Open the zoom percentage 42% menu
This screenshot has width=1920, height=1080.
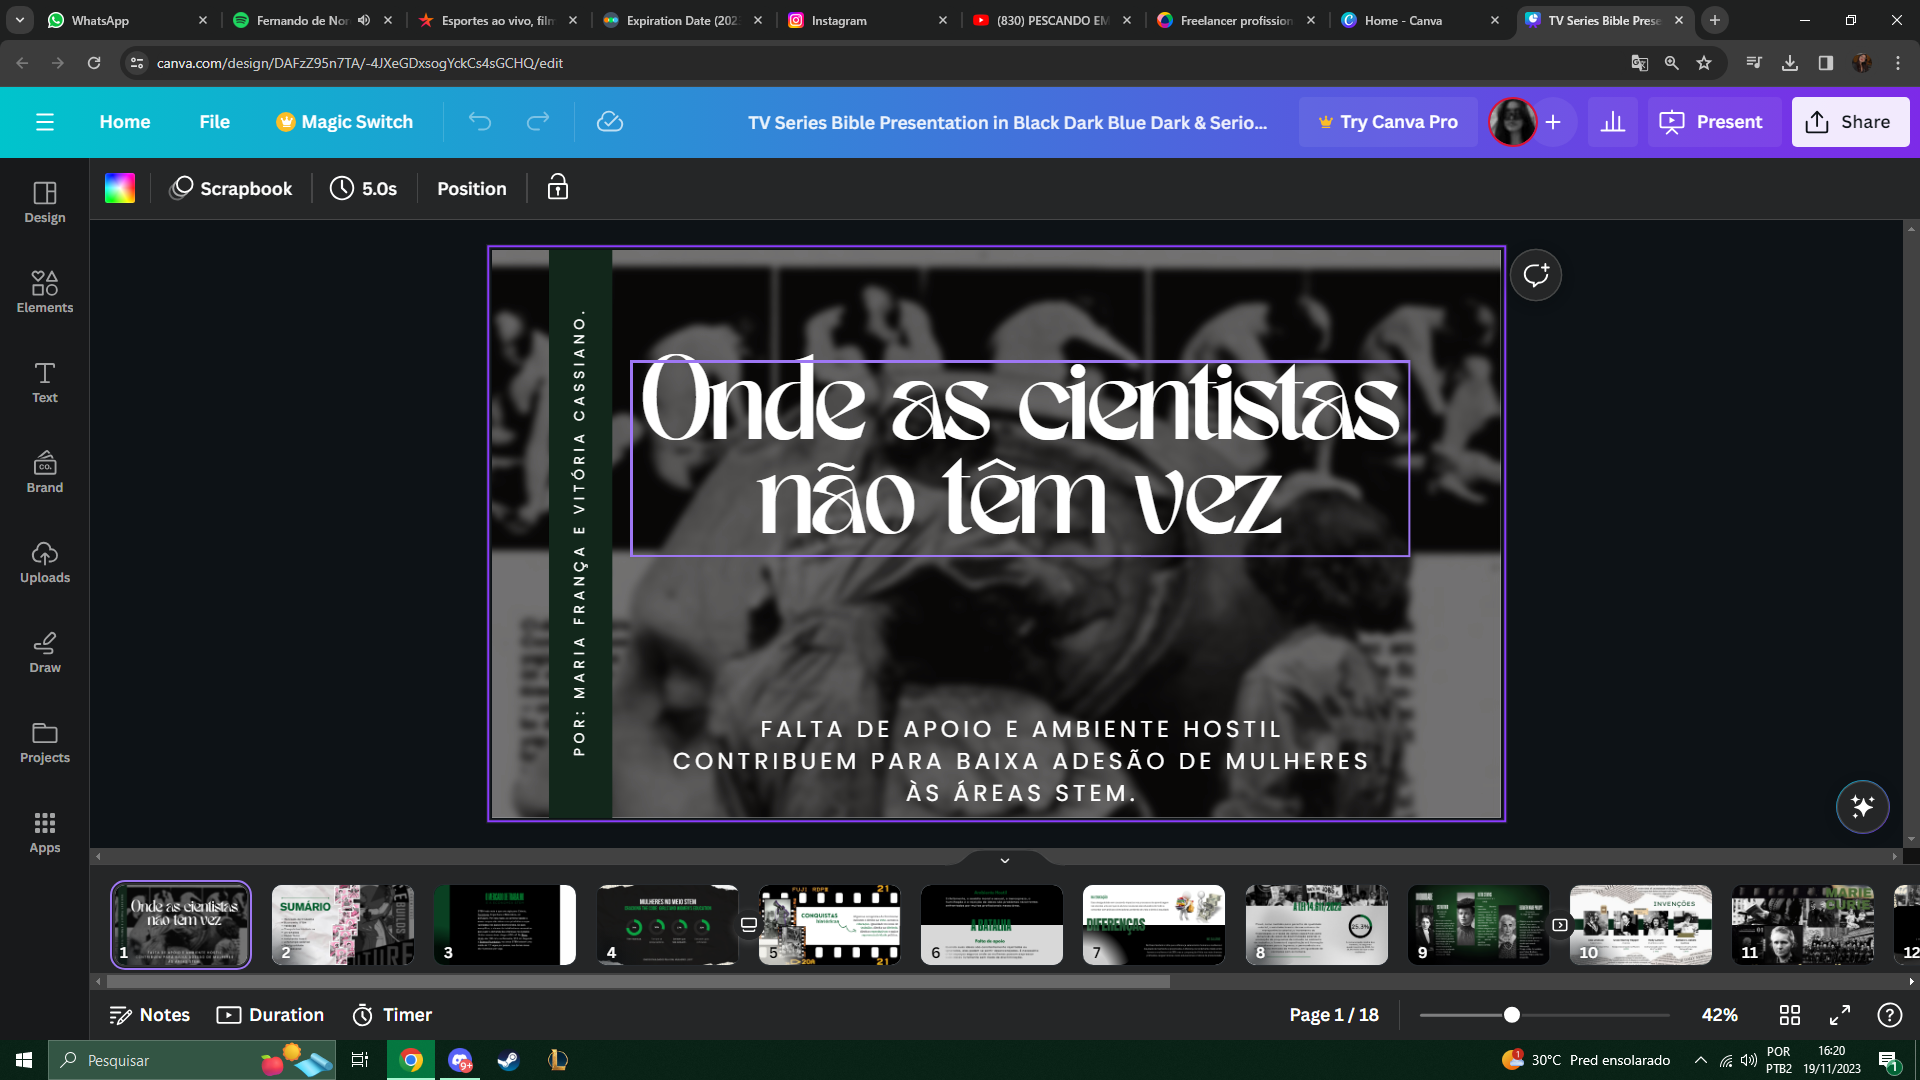pyautogui.click(x=1719, y=1015)
